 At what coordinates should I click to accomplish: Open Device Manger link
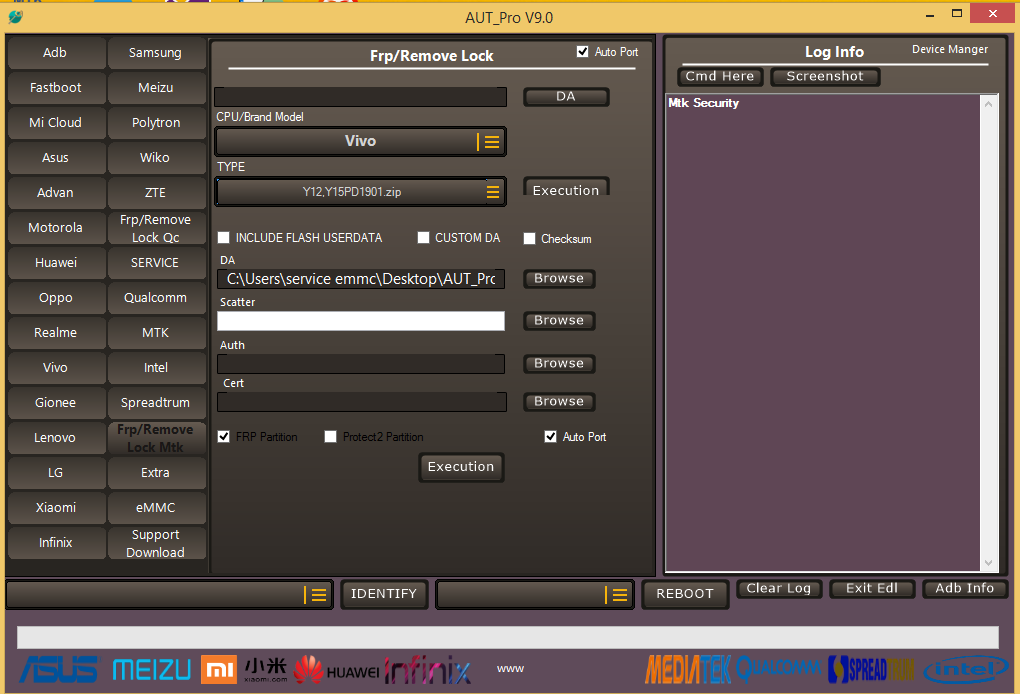(x=950, y=49)
